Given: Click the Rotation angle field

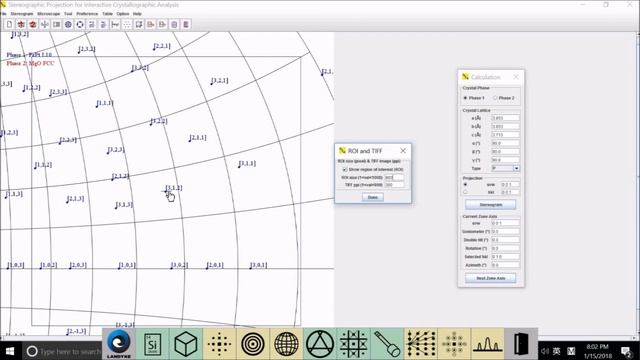Looking at the screenshot, I should click(x=505, y=248).
